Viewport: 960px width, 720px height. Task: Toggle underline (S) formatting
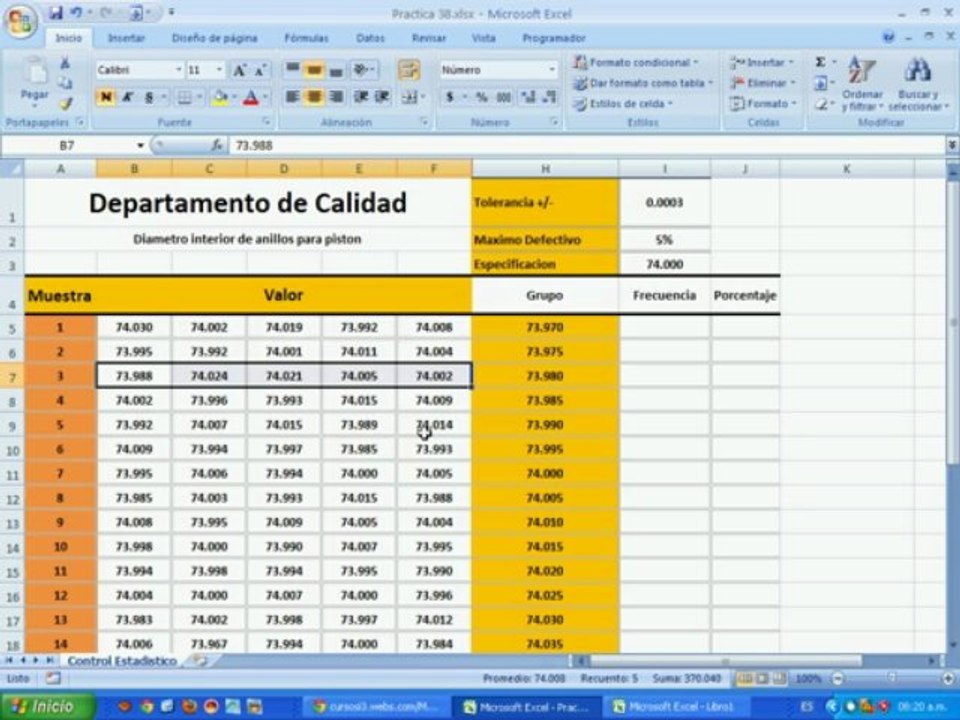coord(149,97)
